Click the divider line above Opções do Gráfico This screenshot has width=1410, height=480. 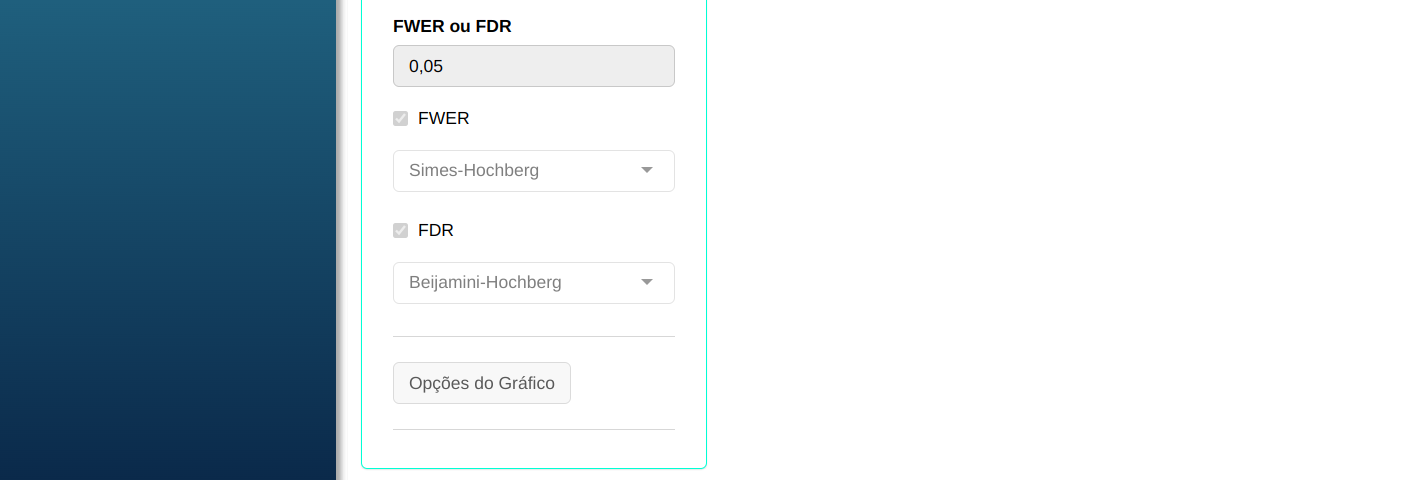[x=533, y=337]
